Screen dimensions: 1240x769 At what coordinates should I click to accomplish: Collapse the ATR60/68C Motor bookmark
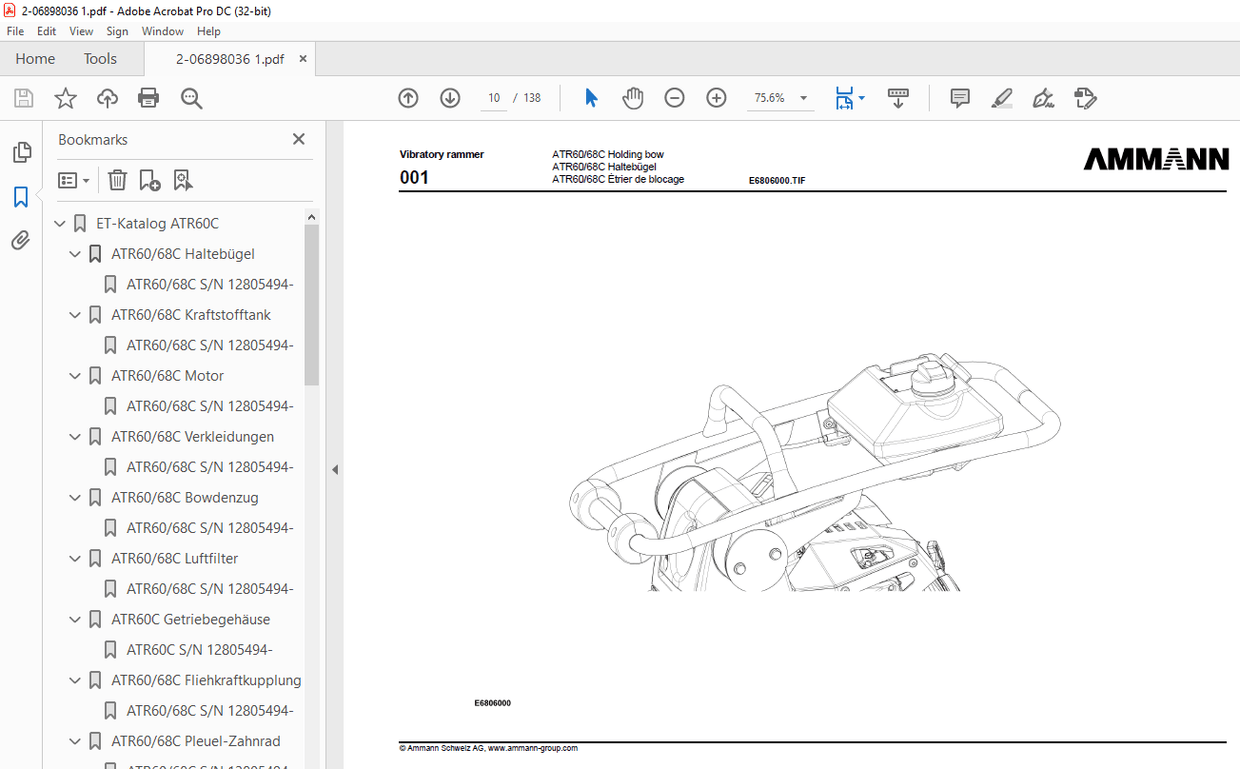click(x=75, y=376)
